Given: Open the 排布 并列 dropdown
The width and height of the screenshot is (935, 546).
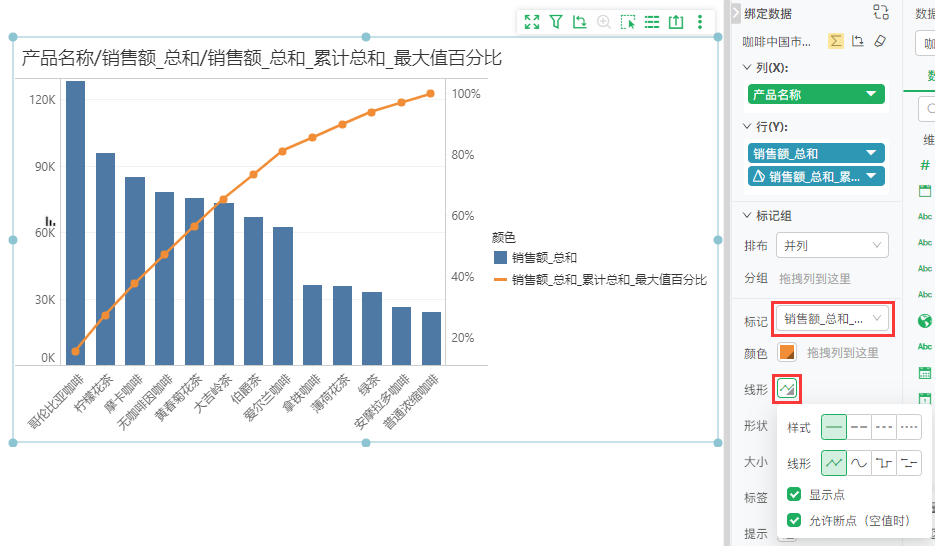Looking at the screenshot, I should pyautogui.click(x=832, y=245).
